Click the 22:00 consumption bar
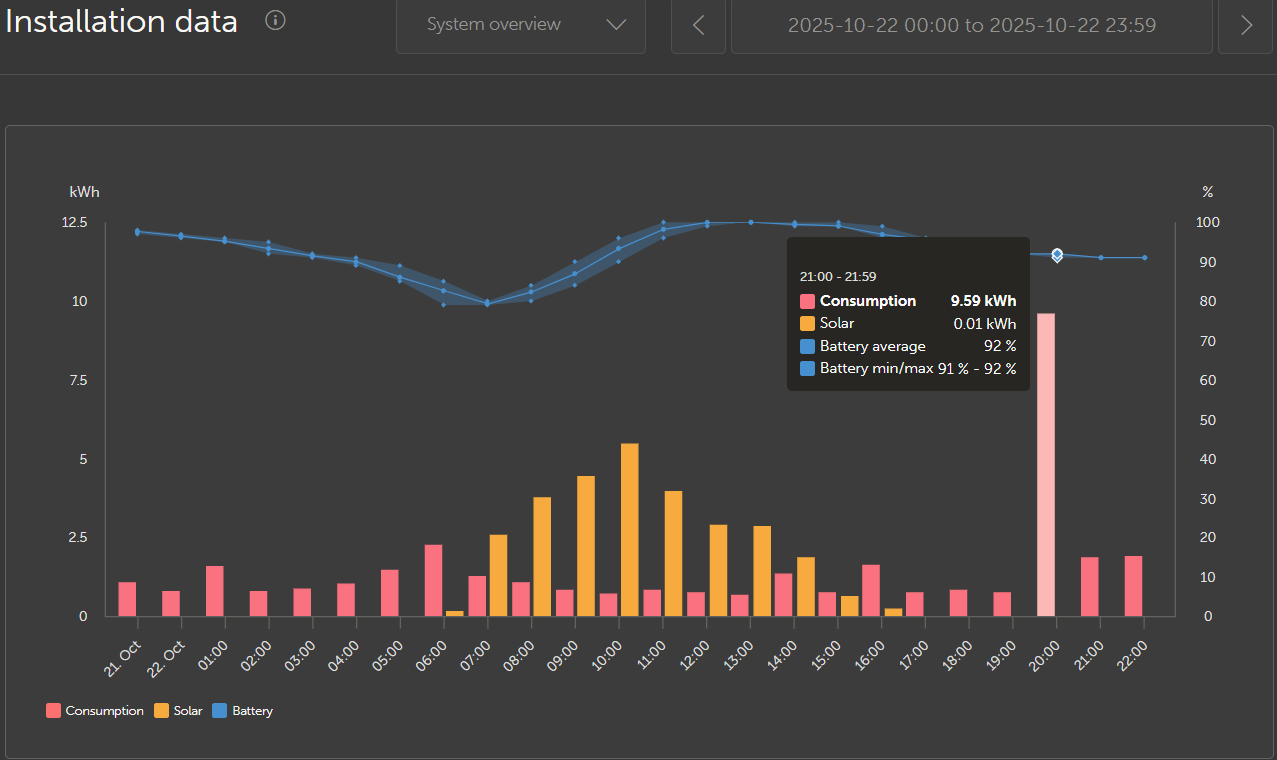Viewport: 1277px width, 760px height. pos(1133,586)
